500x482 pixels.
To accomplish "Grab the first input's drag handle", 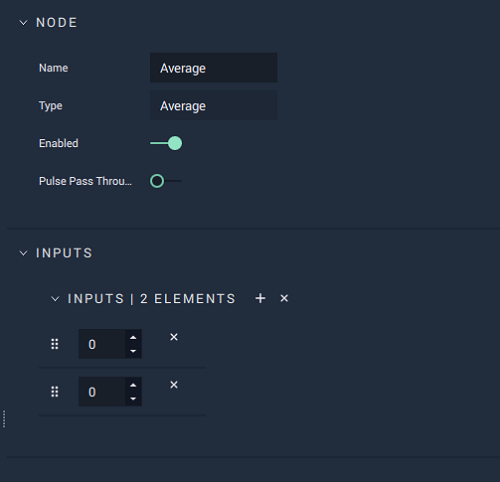I will pos(55,344).
